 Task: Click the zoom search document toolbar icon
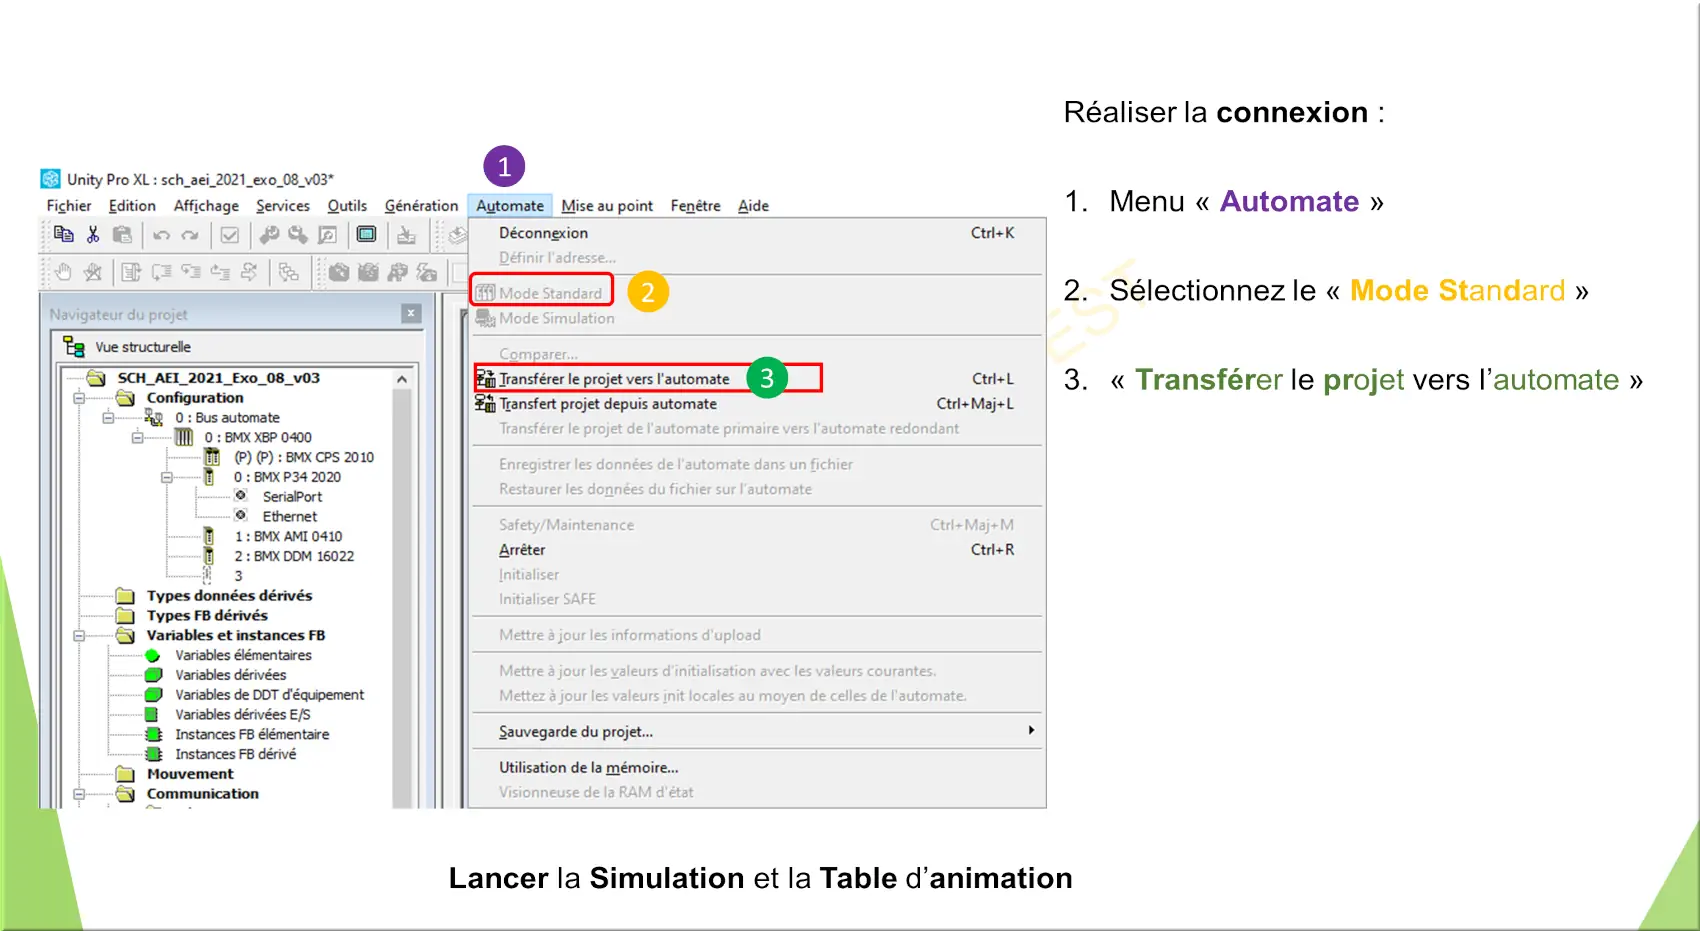327,234
